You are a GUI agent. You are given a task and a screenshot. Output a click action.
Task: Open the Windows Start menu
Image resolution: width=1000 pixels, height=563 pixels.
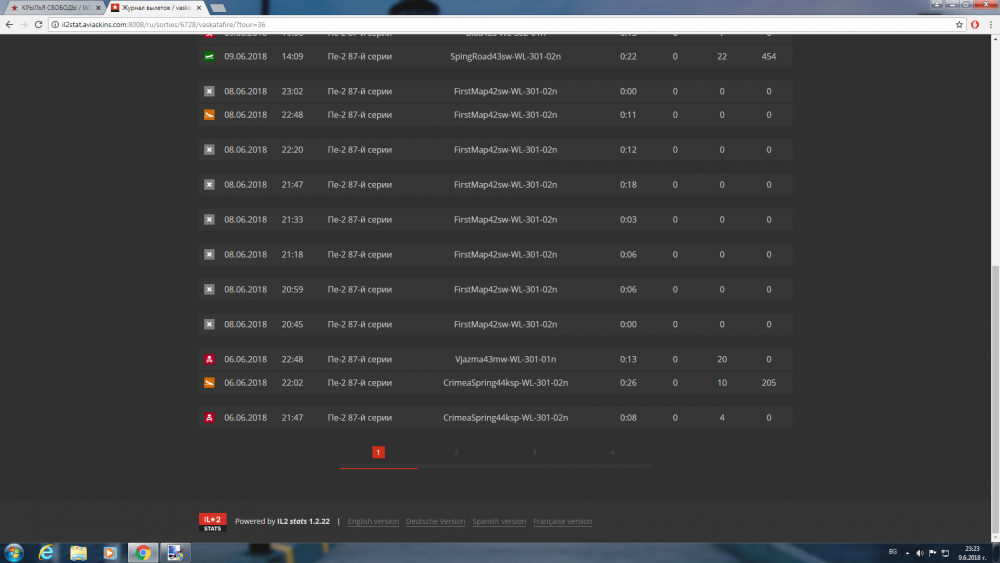coord(13,553)
